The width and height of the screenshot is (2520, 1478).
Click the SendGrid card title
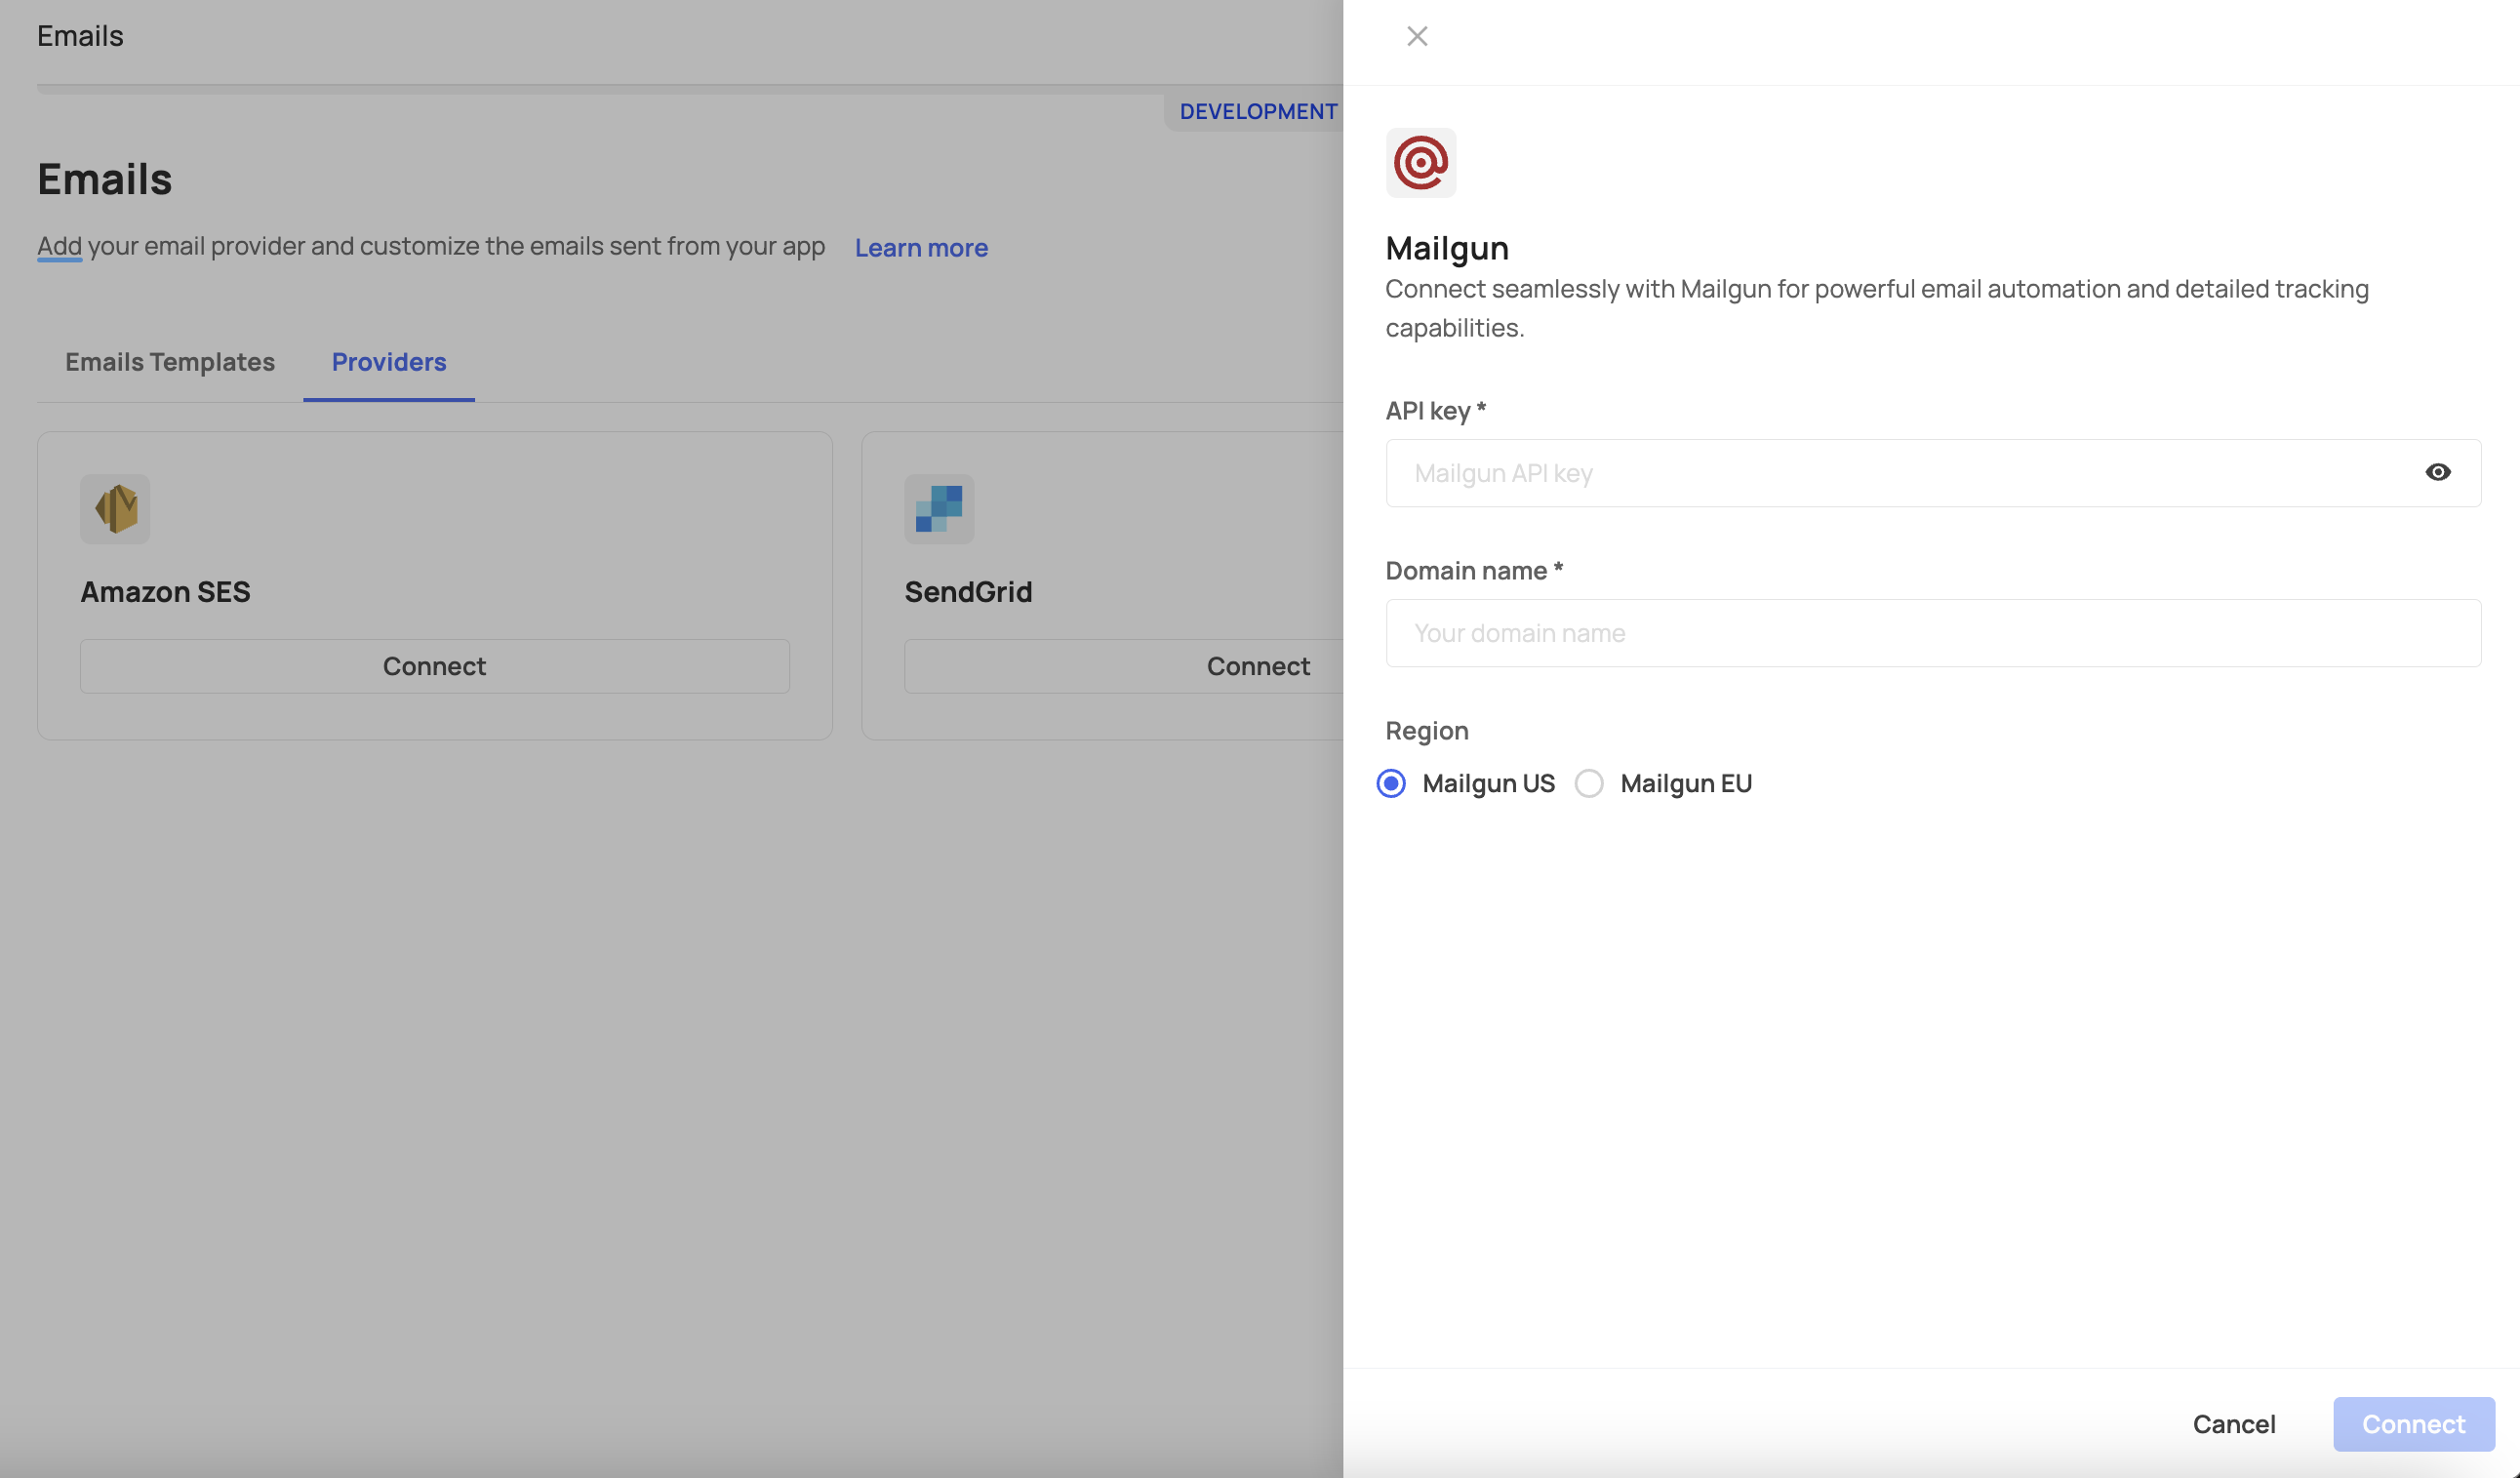tap(967, 592)
